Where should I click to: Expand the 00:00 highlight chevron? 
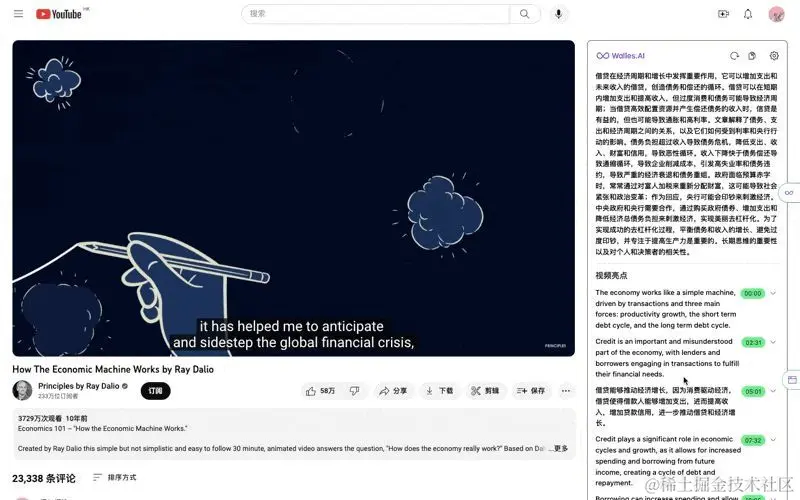coord(773,293)
